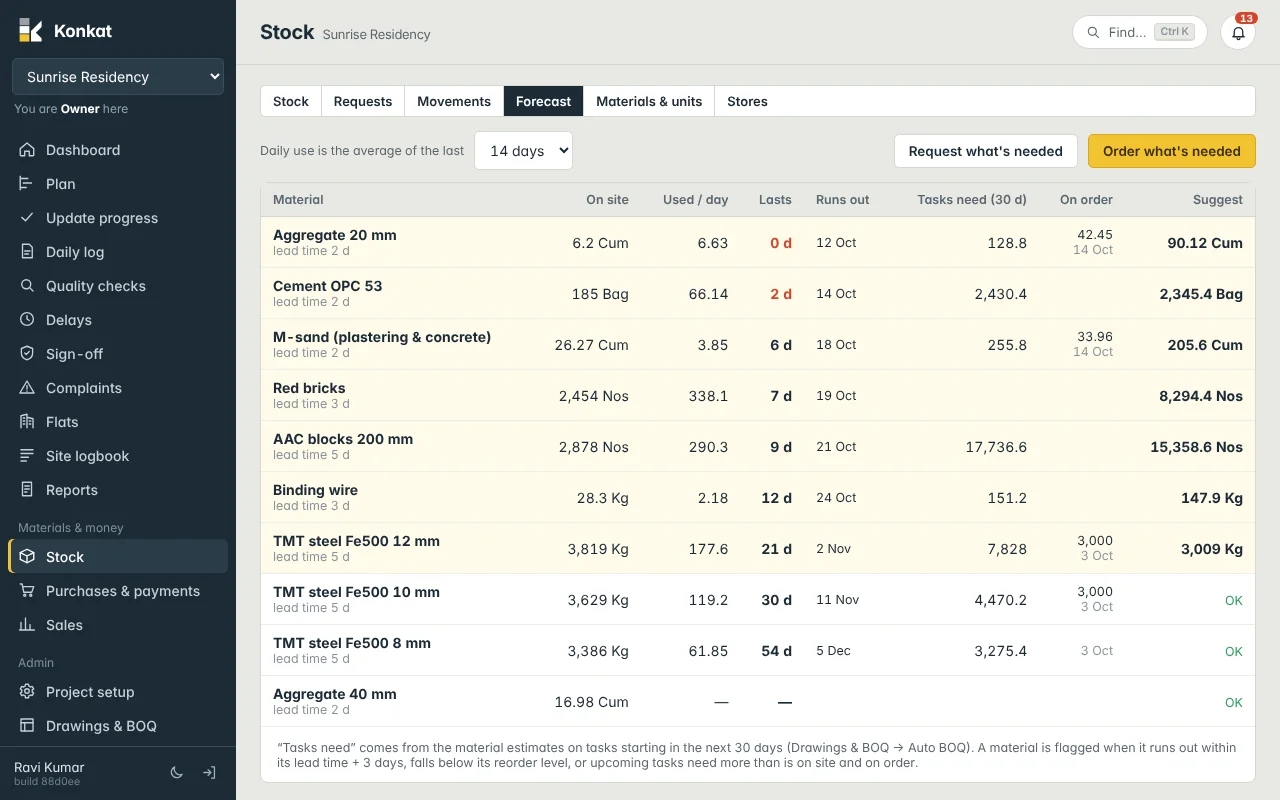Screen dimensions: 1280x800
Task: Click the Reports file icon
Action: 27,490
